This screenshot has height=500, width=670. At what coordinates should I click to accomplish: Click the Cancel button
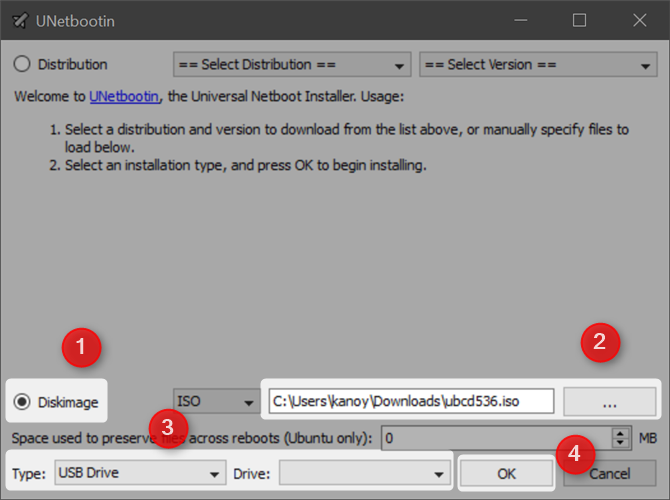(x=610, y=473)
